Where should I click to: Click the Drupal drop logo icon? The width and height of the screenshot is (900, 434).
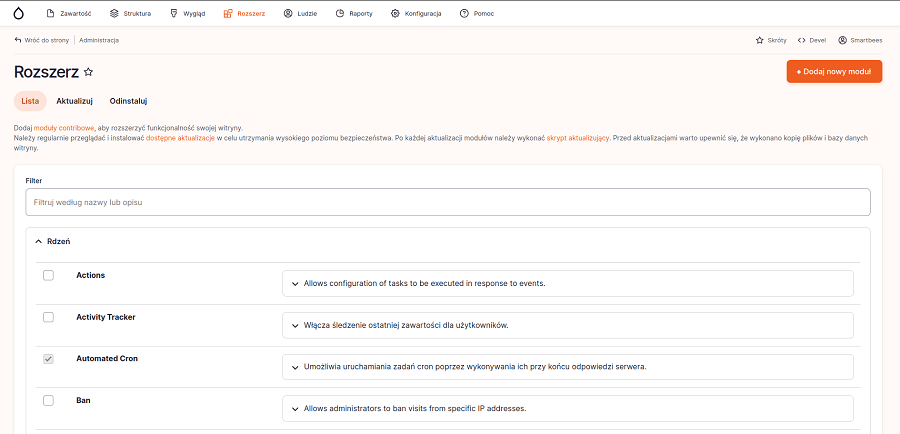pos(18,13)
